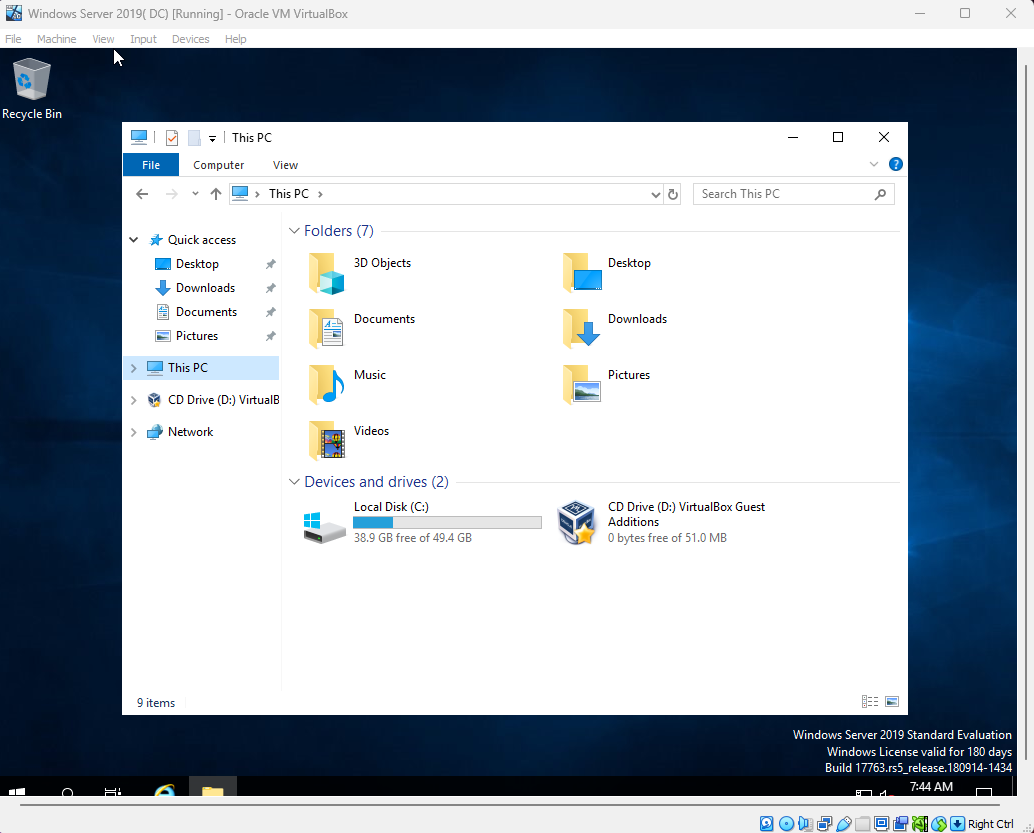Screen dimensions: 1034x833
Task: Click the Properties quick access toolbar icon
Action: tap(172, 138)
